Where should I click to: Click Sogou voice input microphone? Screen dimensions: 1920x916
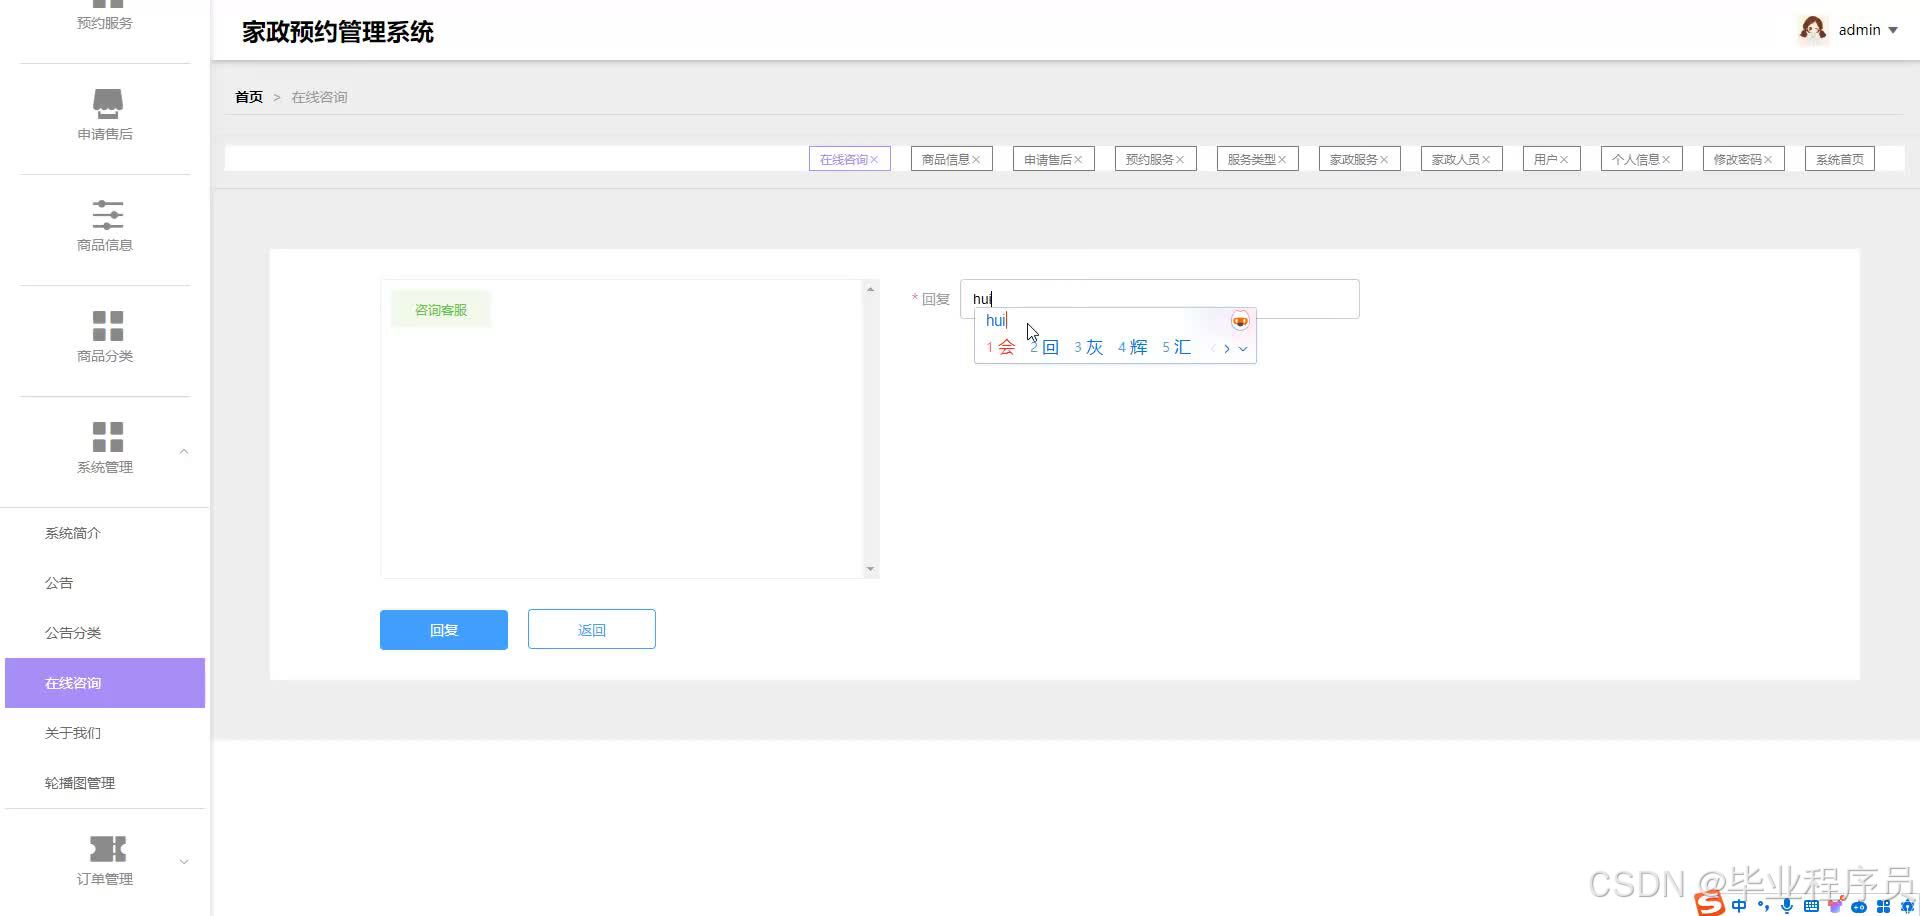point(1787,906)
